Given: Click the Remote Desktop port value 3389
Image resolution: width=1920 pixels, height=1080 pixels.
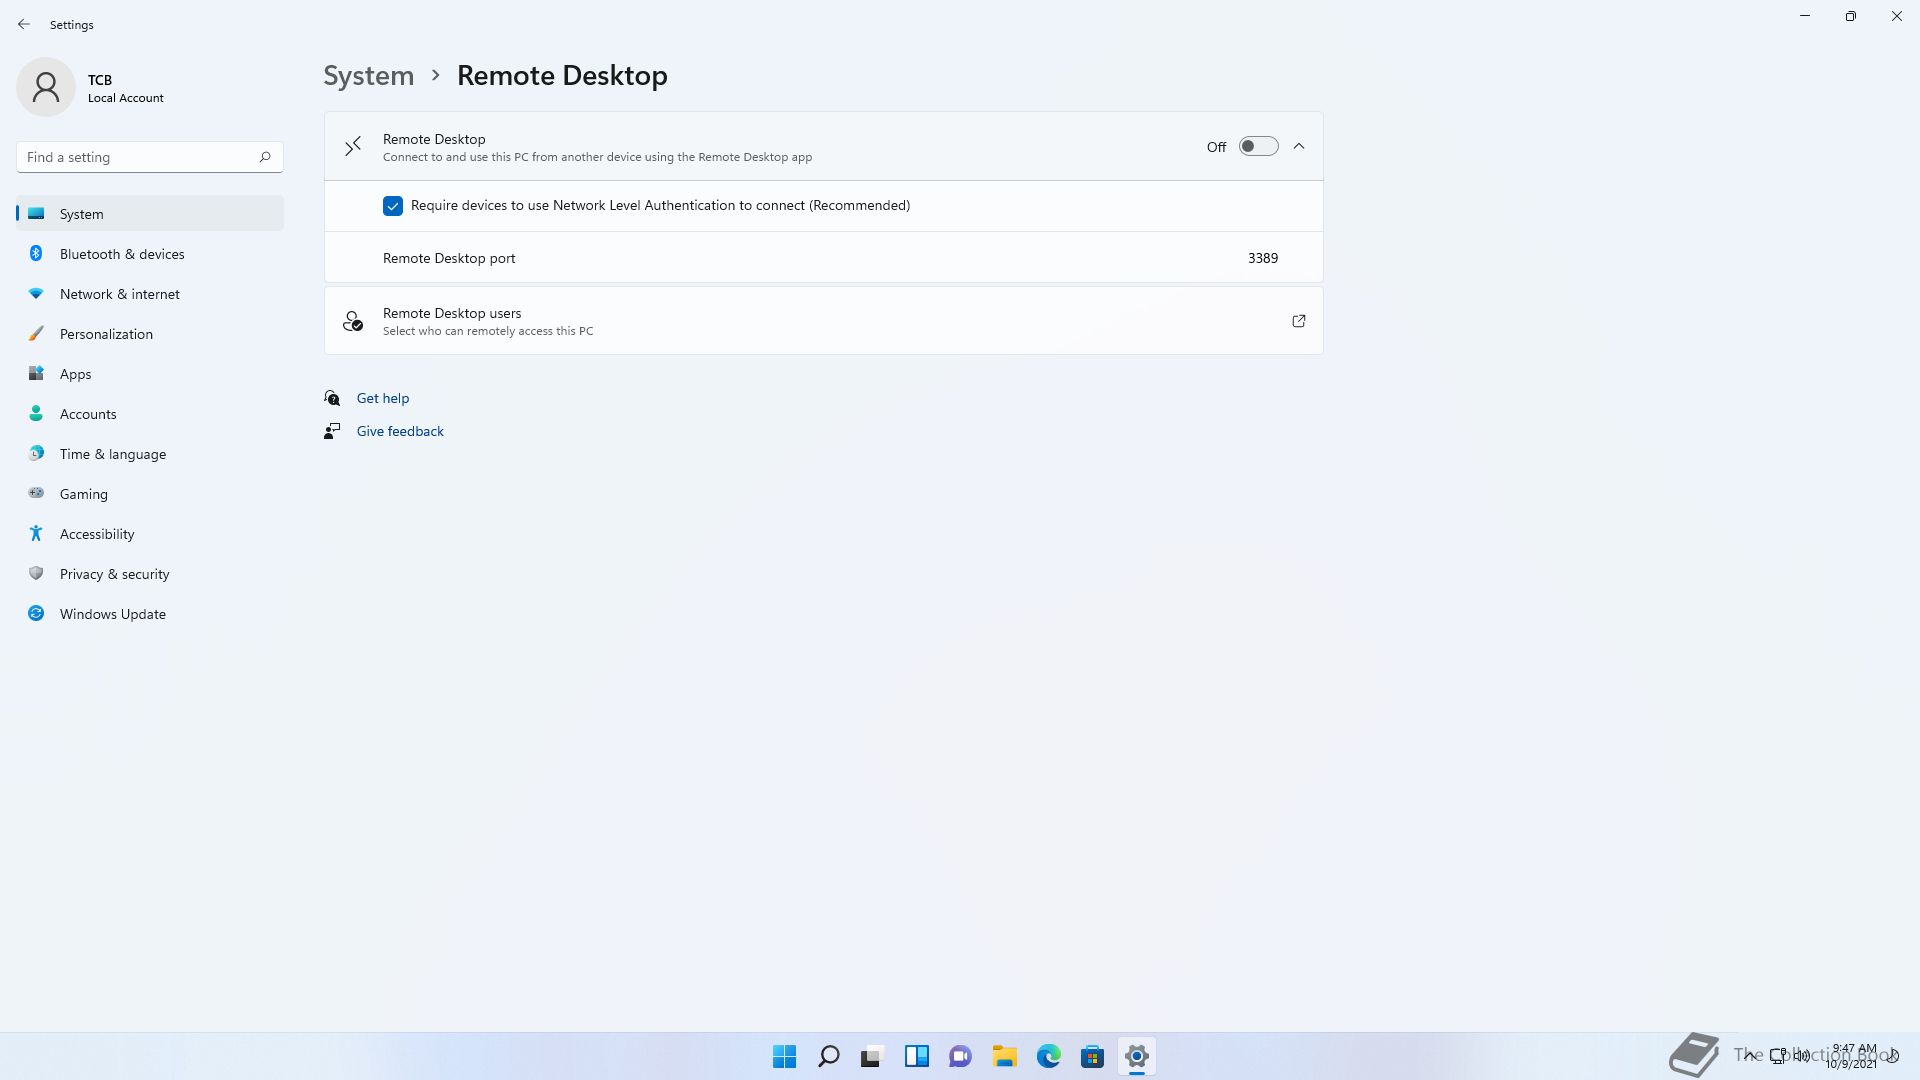Looking at the screenshot, I should (x=1263, y=258).
